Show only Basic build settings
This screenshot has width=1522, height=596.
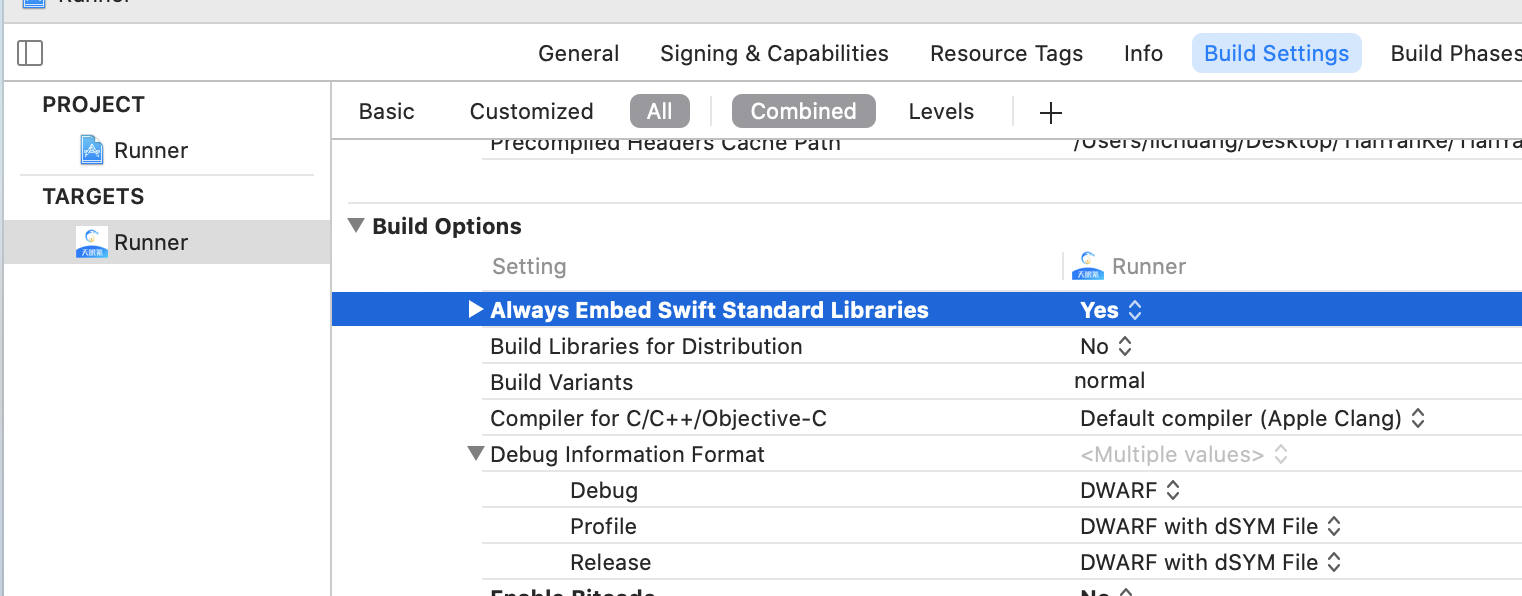point(386,111)
